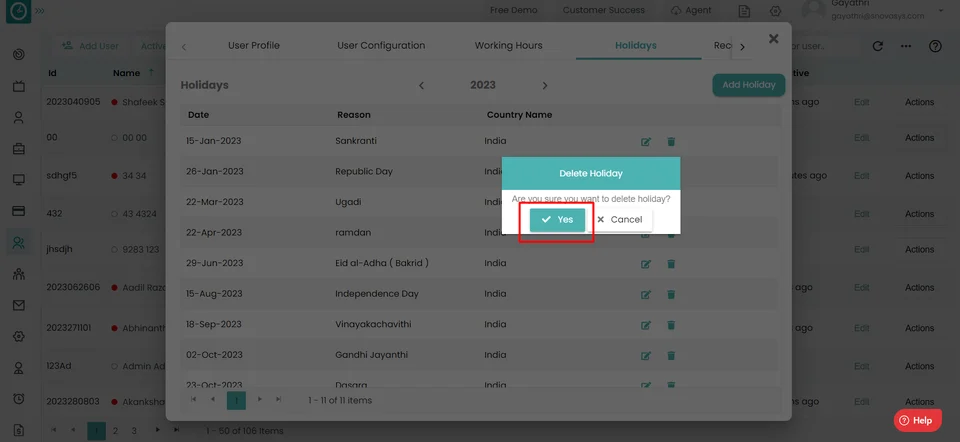This screenshot has width=960, height=442.
Task: Confirm deletion with the Yes button
Action: click(x=557, y=220)
